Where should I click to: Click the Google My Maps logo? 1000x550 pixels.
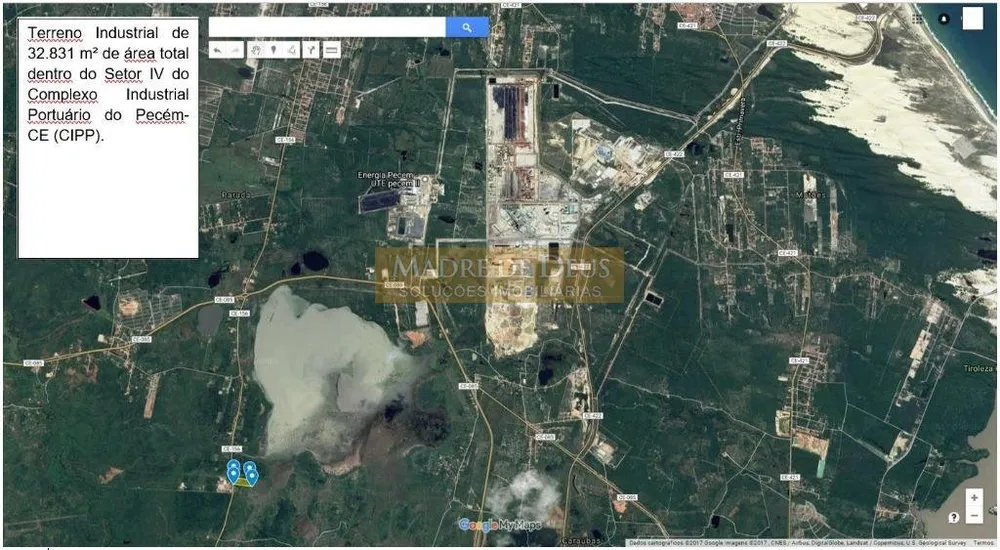tap(500, 525)
